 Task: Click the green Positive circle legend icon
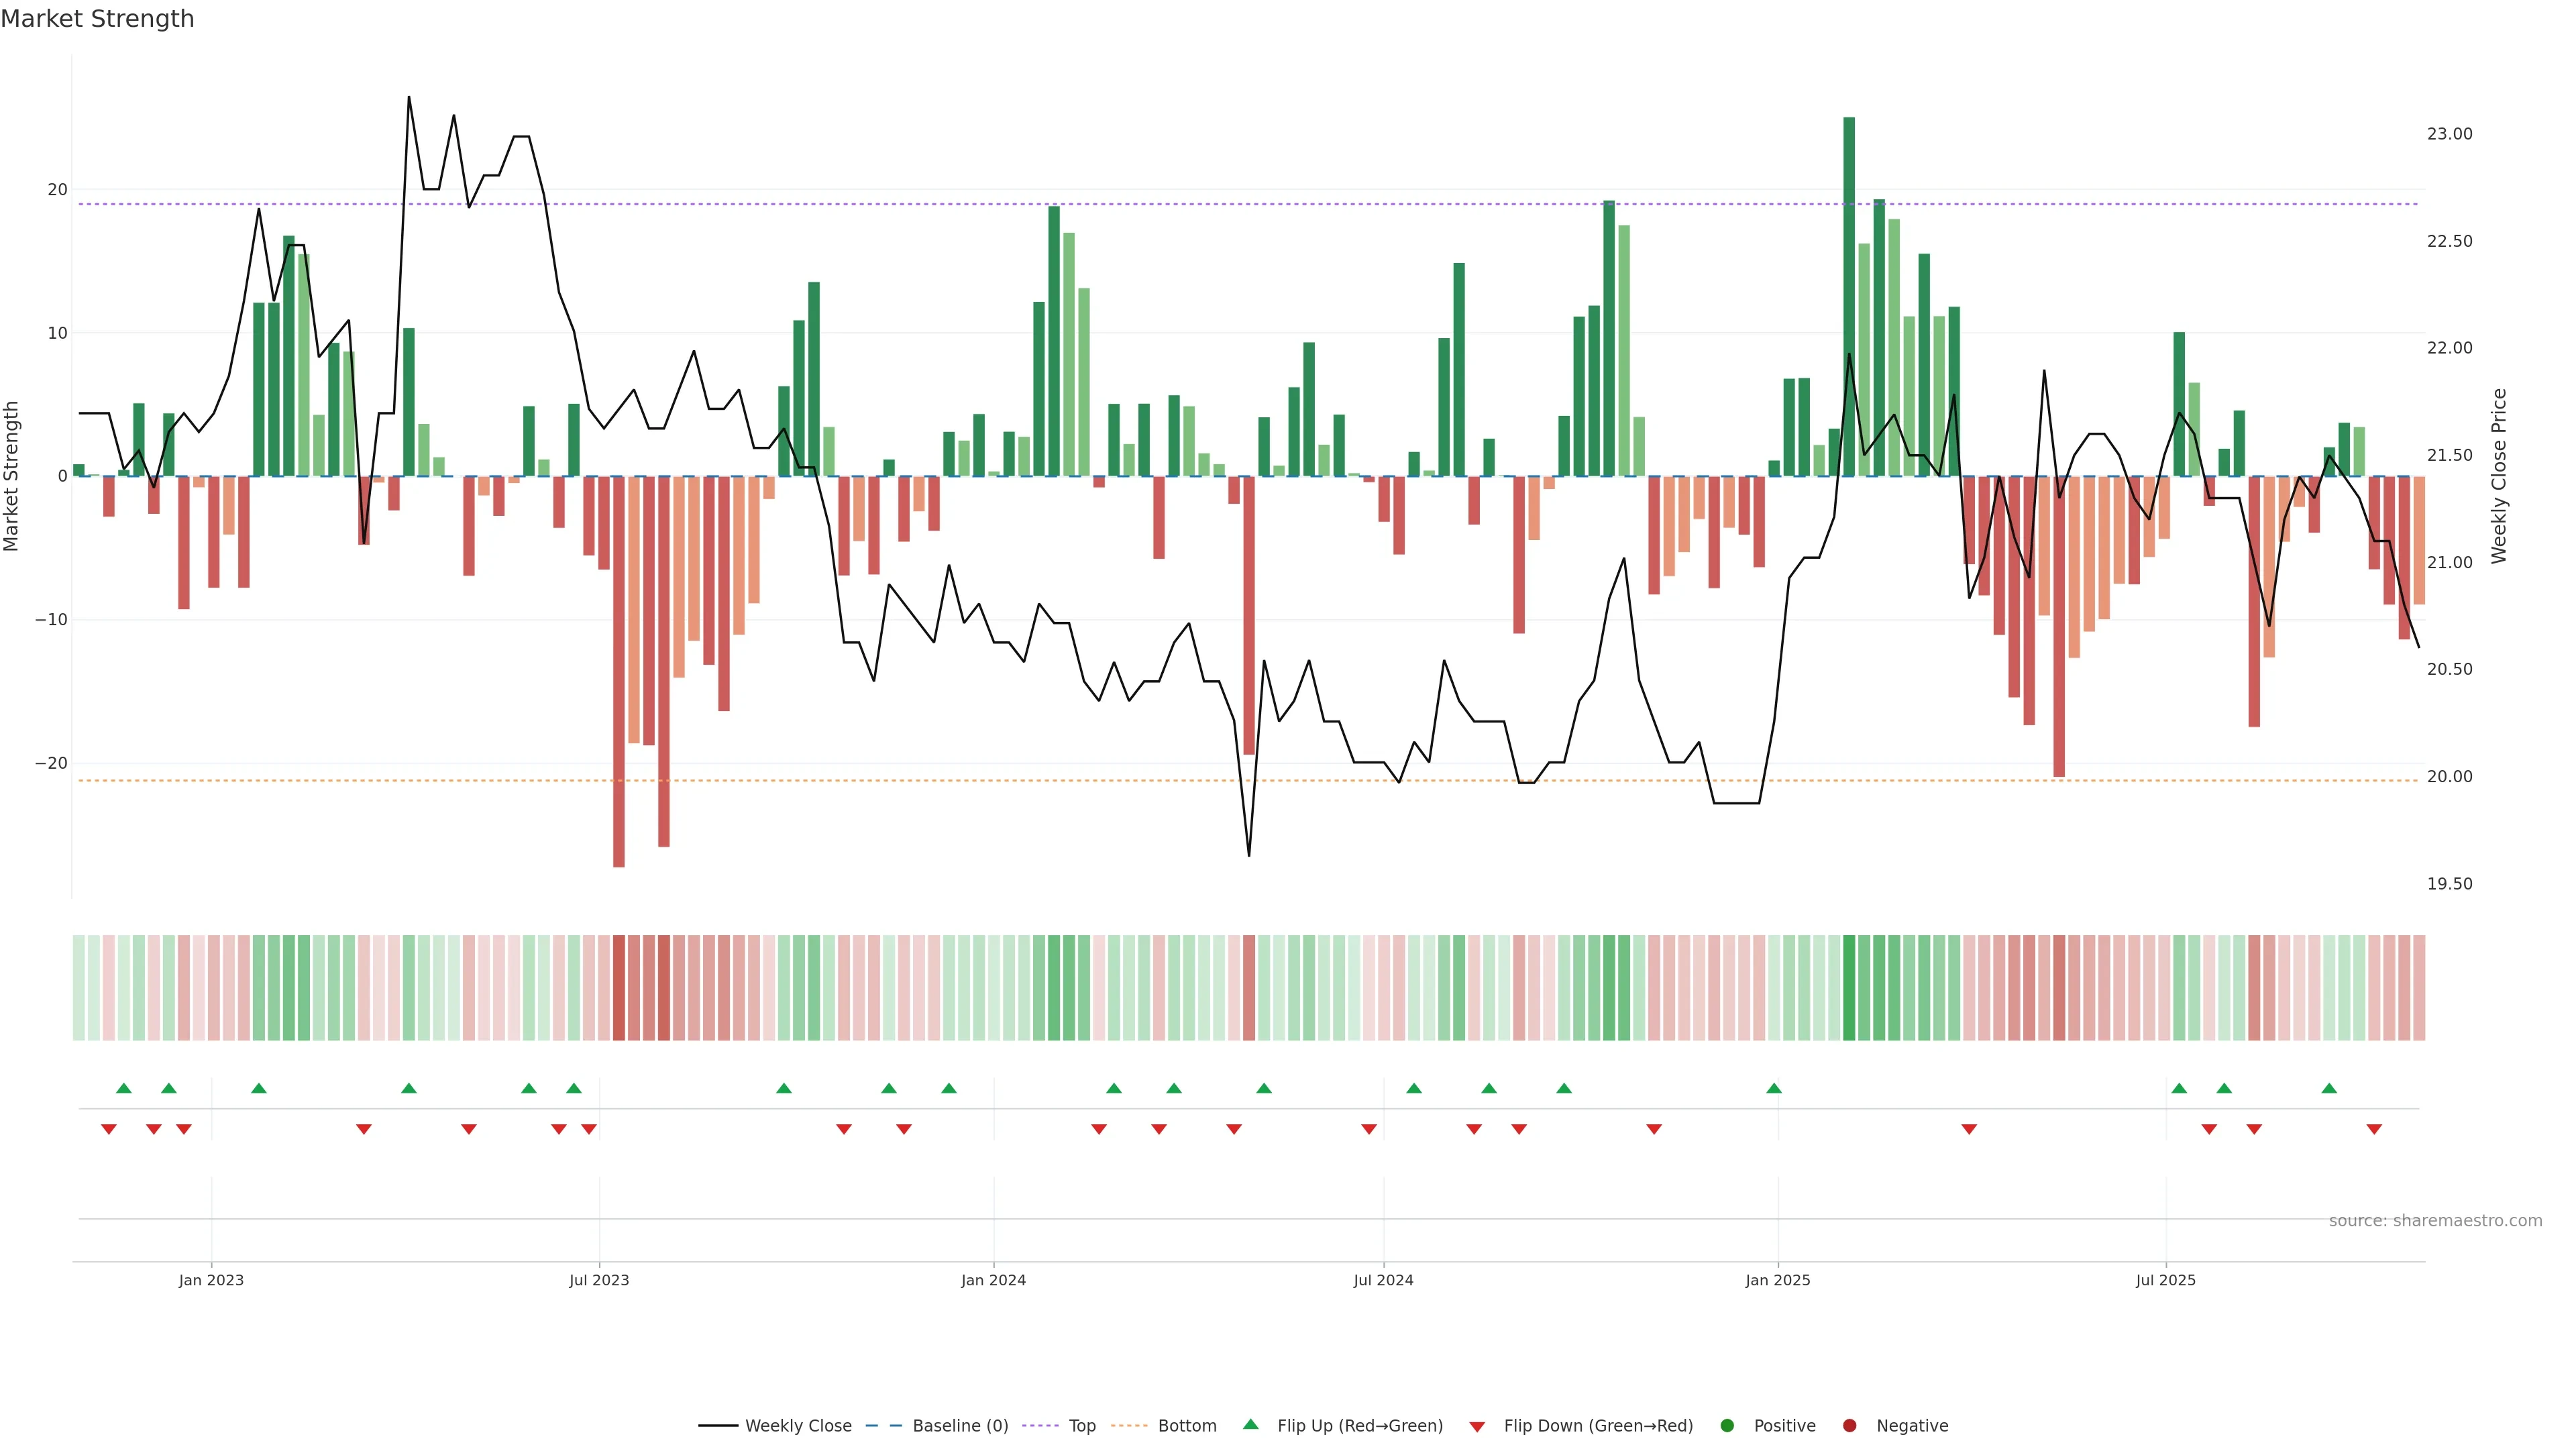click(1727, 1426)
